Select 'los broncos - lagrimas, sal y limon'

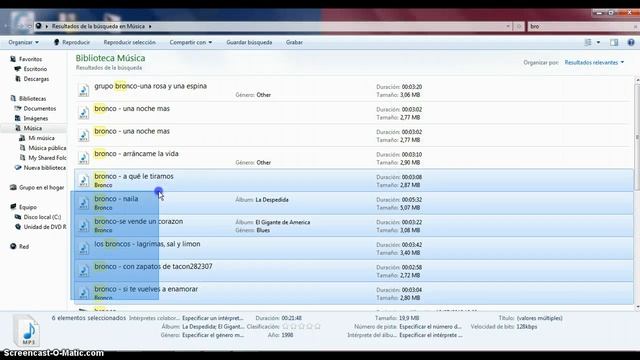pos(147,244)
